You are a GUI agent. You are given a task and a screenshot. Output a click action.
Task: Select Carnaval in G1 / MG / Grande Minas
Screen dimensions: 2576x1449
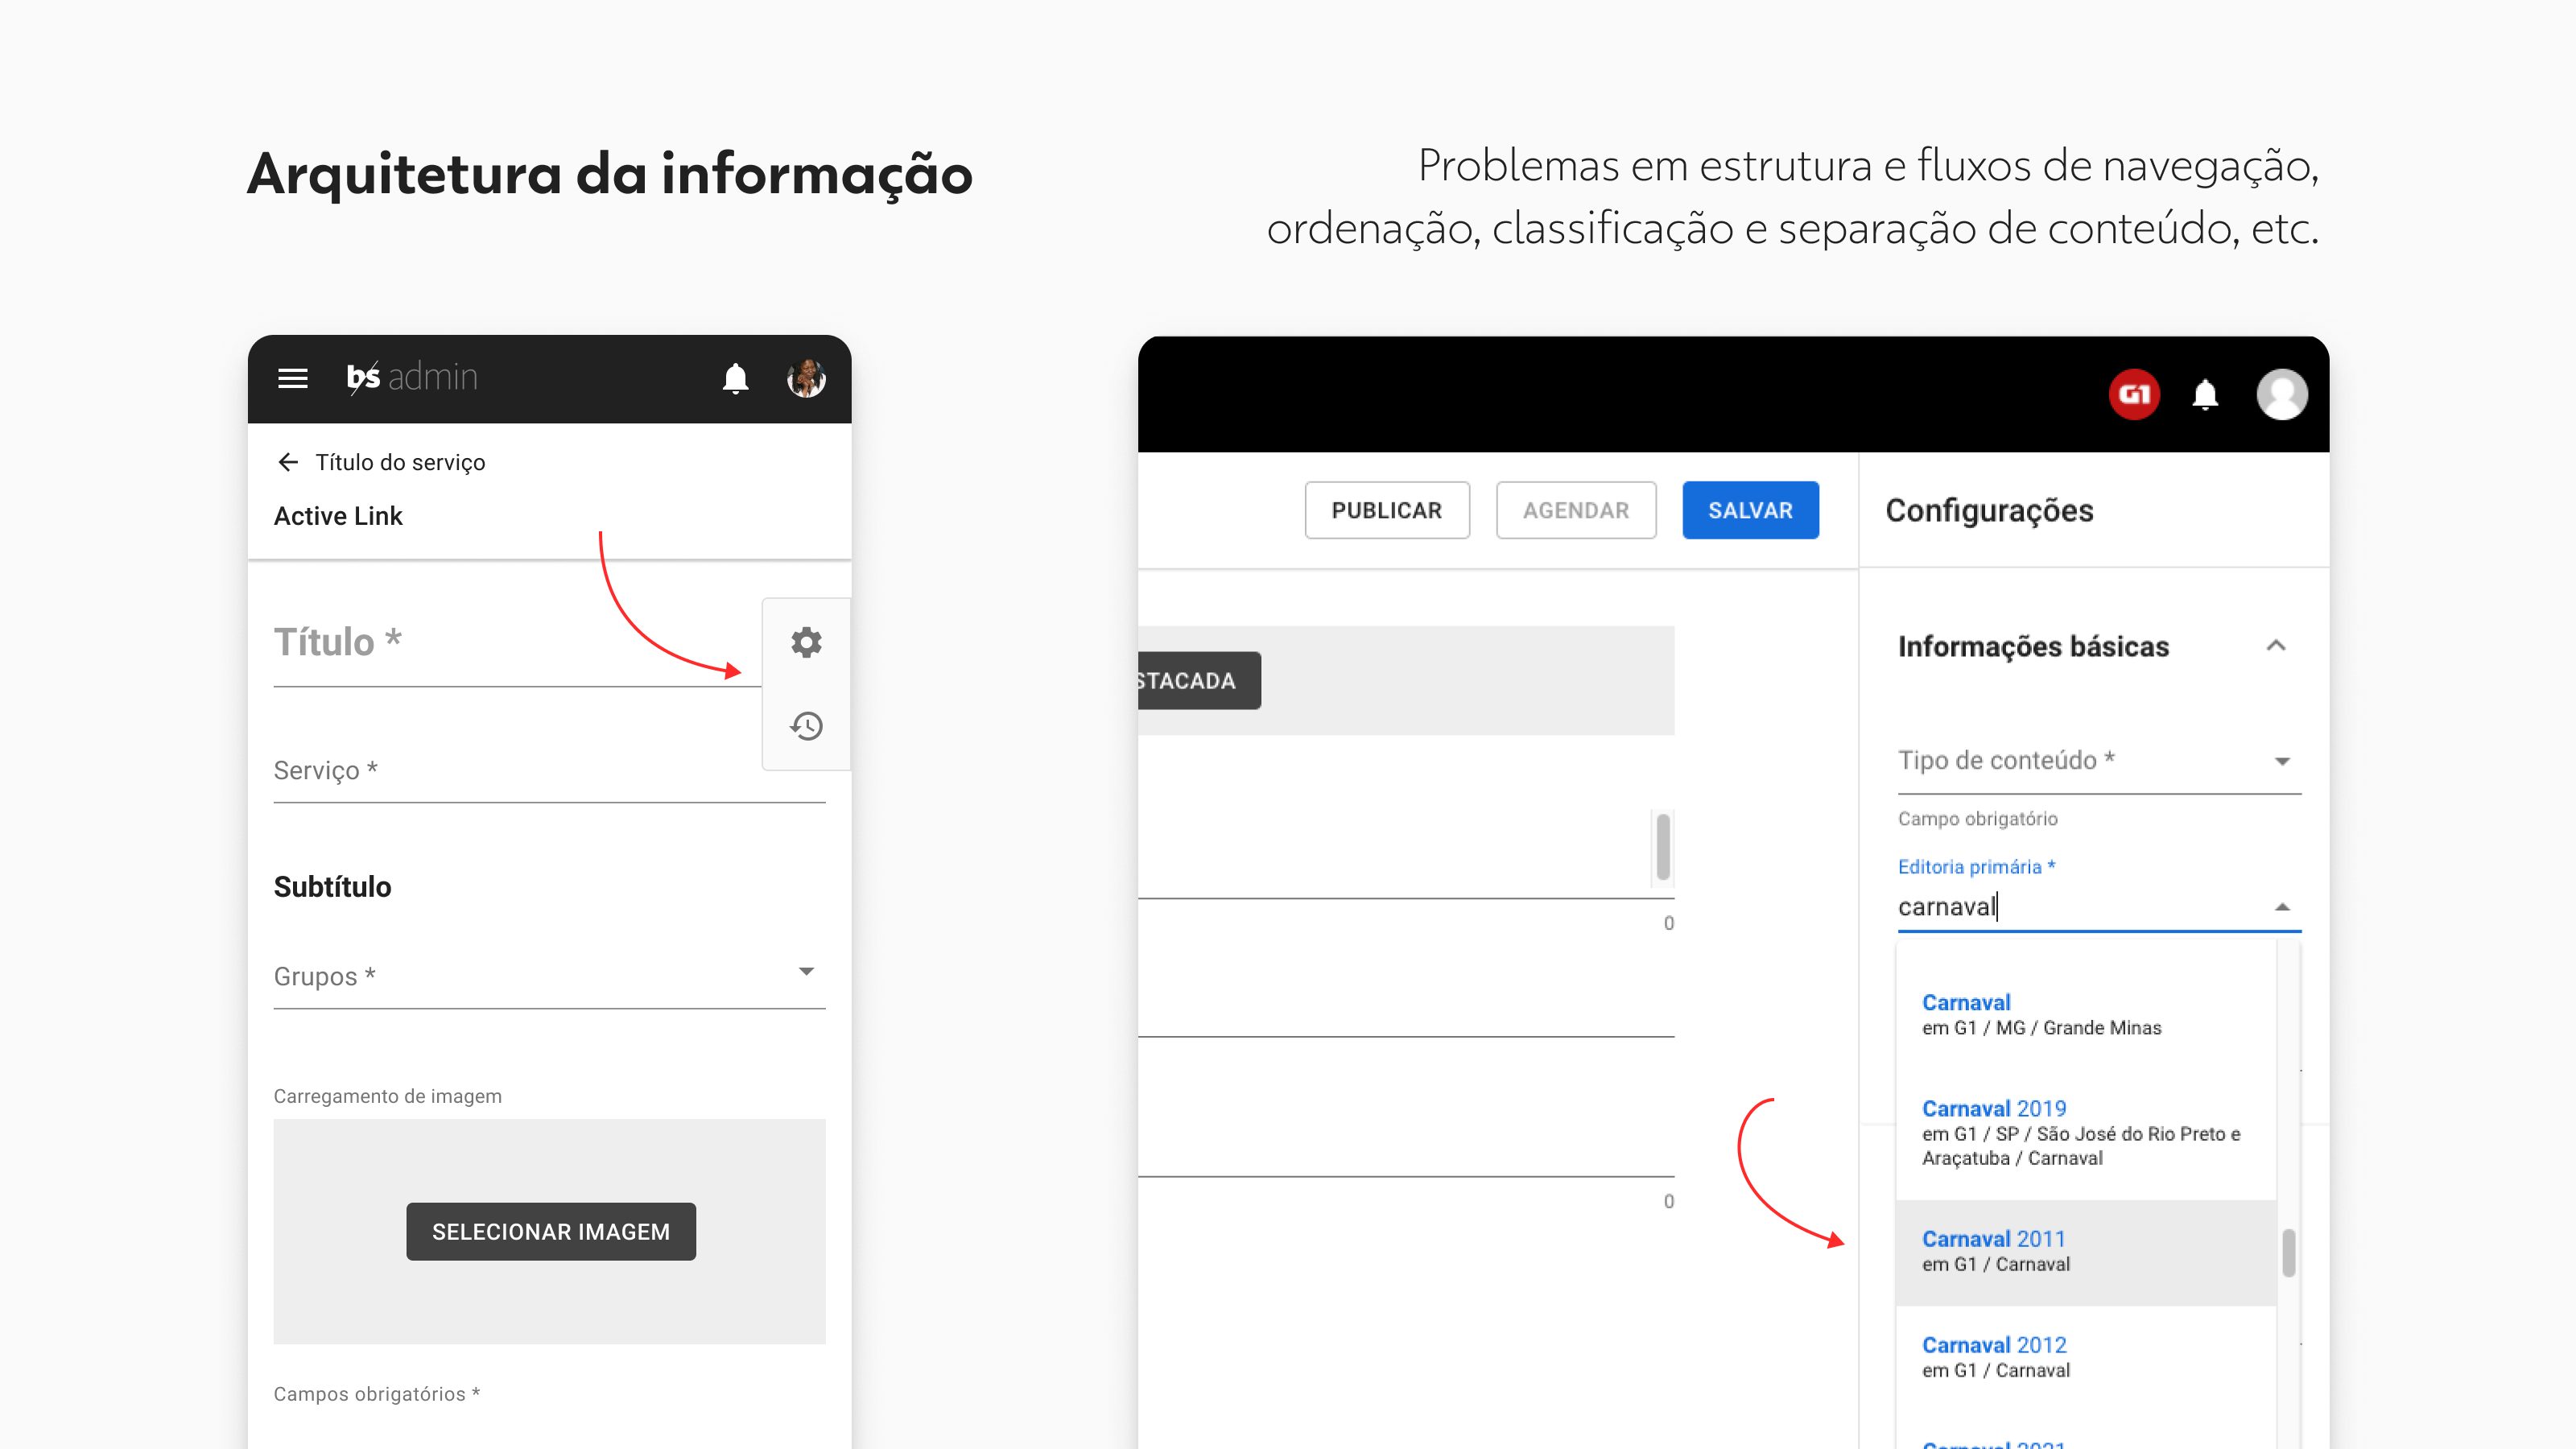tap(2086, 1014)
